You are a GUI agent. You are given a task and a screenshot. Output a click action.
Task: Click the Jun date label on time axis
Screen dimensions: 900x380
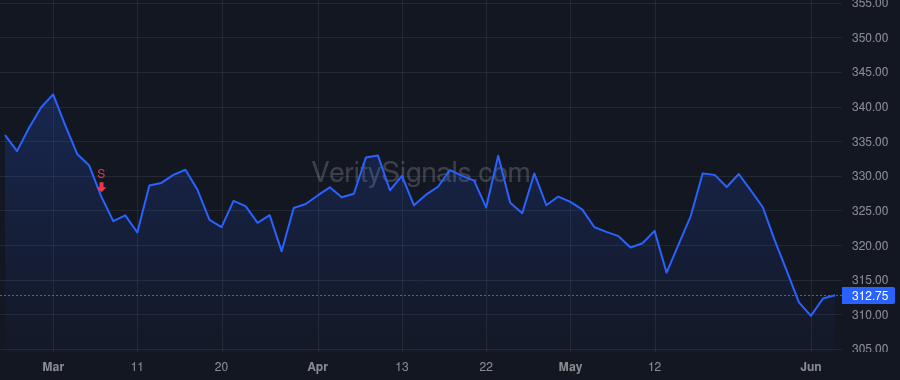pos(811,367)
